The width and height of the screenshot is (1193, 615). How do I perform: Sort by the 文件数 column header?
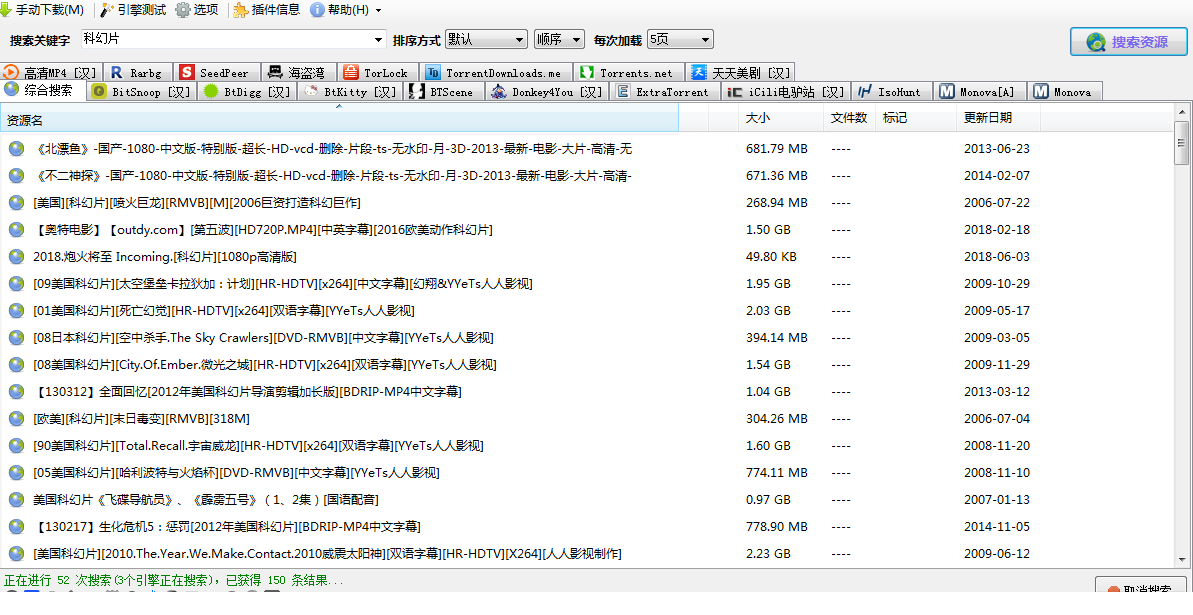point(849,119)
